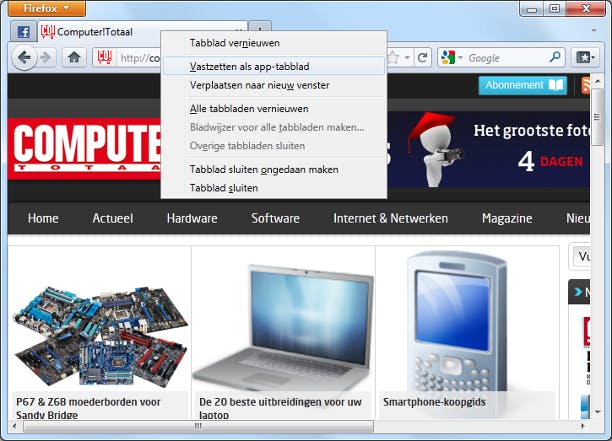612x441 pixels.
Task: Click the horizontal scrollbar thumb
Action: click(198, 426)
